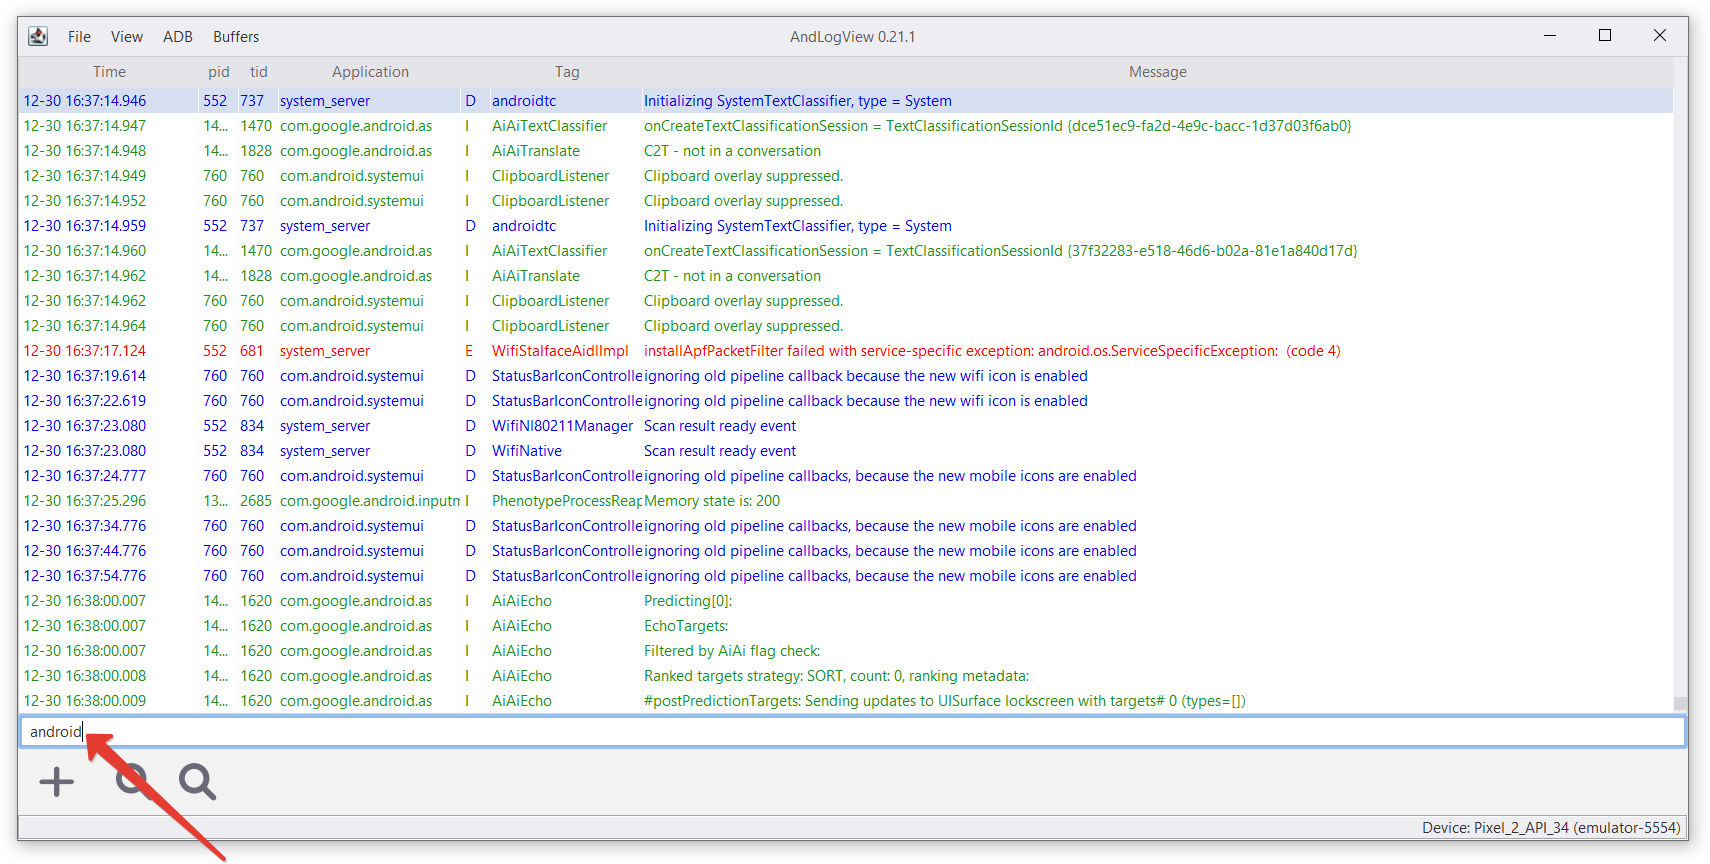
Task: Select the row at 12-30 16:37:14.959
Action: coord(846,226)
